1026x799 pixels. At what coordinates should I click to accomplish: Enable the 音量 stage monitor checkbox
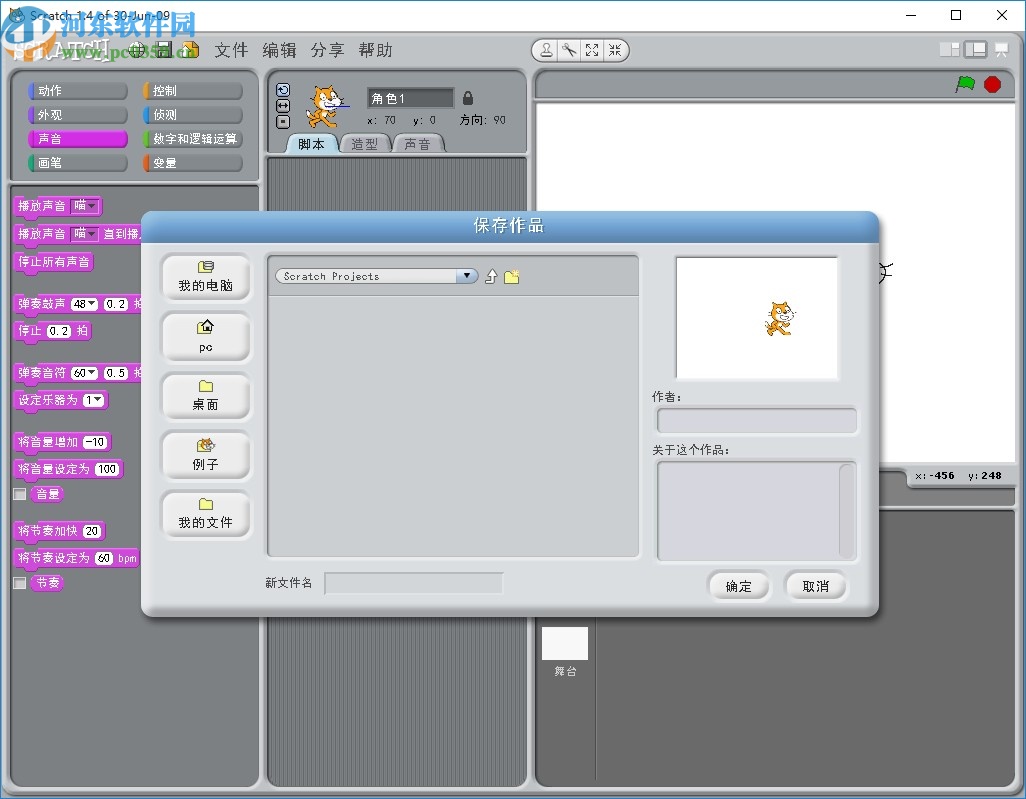(21, 494)
